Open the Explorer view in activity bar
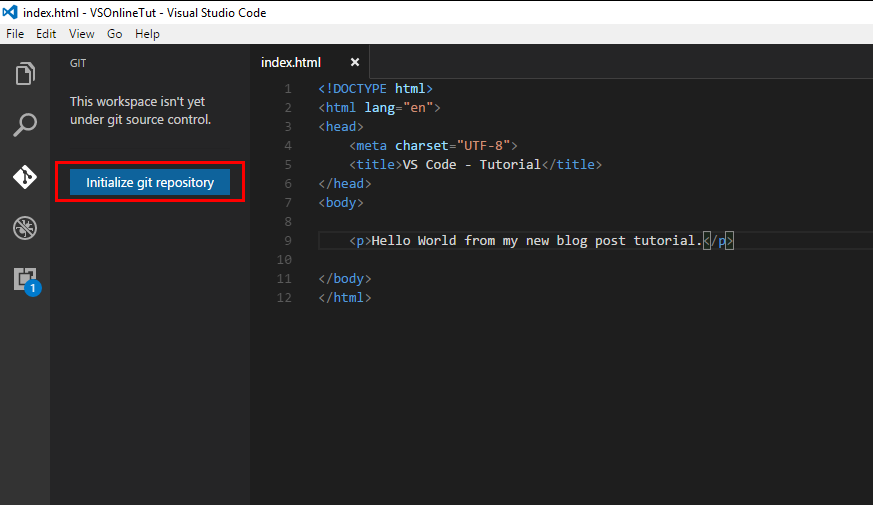 point(25,74)
